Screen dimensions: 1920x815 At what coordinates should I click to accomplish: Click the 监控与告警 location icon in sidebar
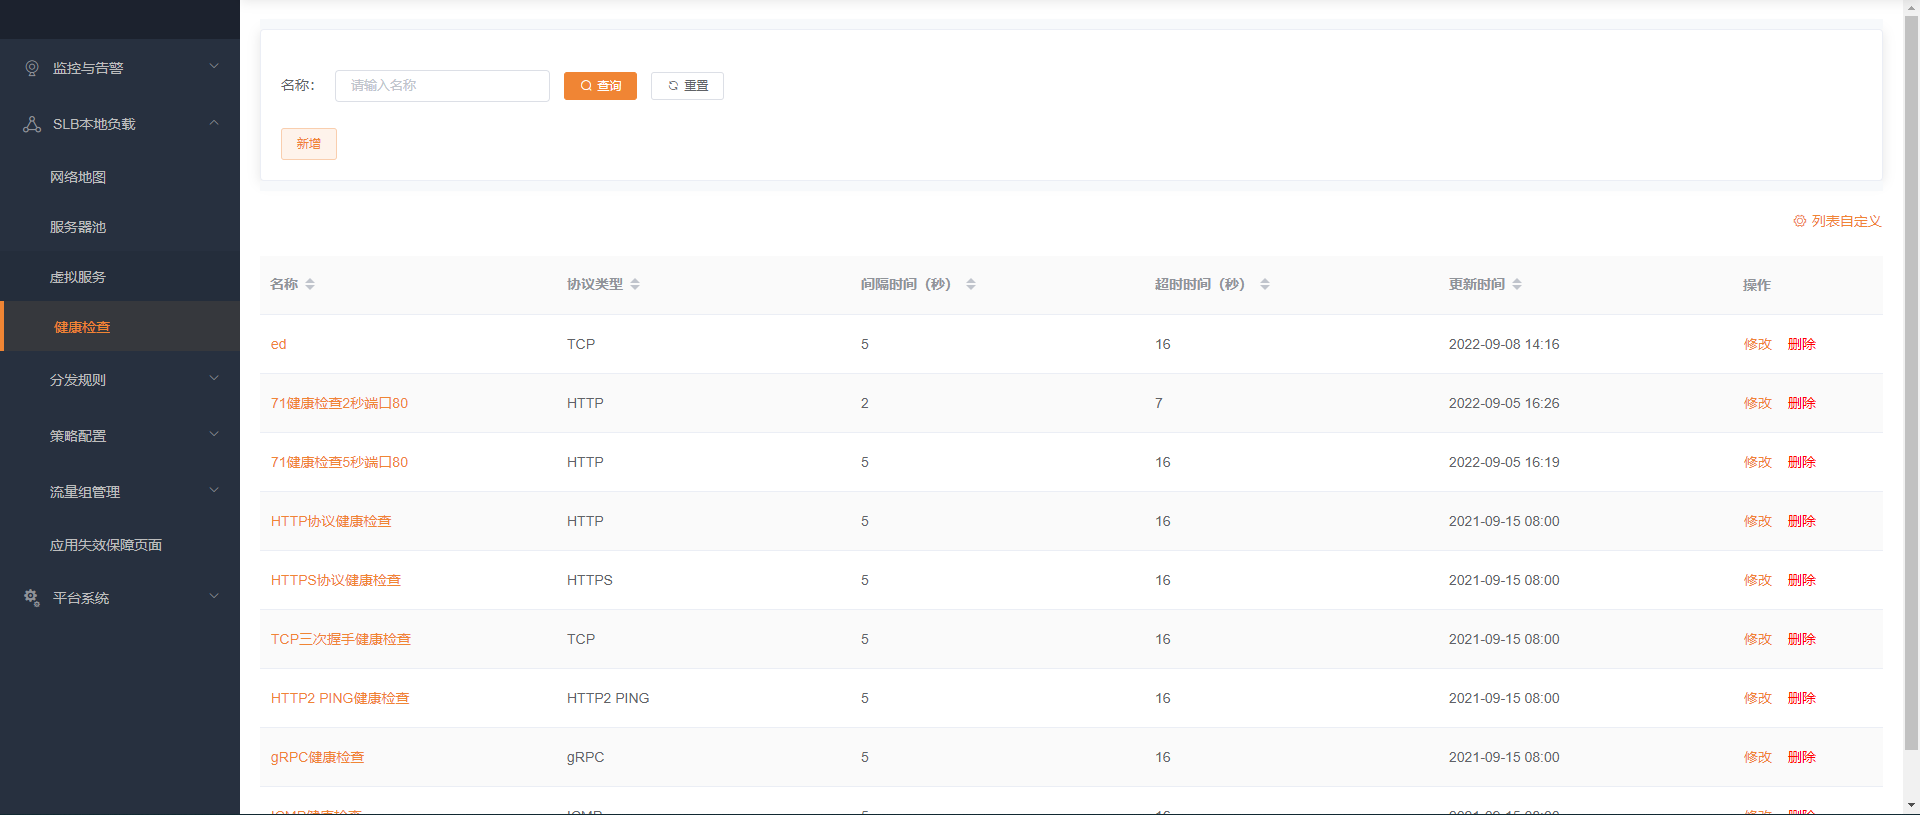point(32,68)
